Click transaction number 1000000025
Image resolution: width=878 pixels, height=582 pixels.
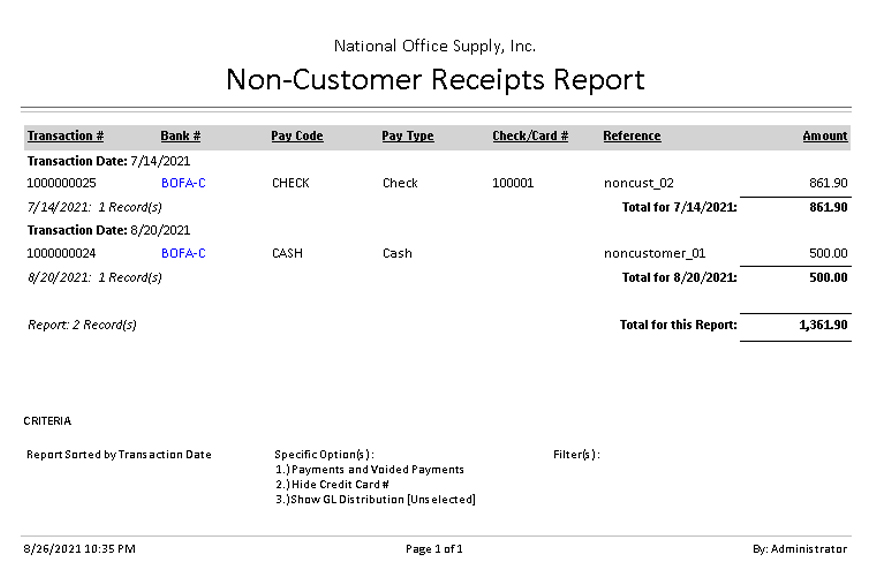point(62,183)
